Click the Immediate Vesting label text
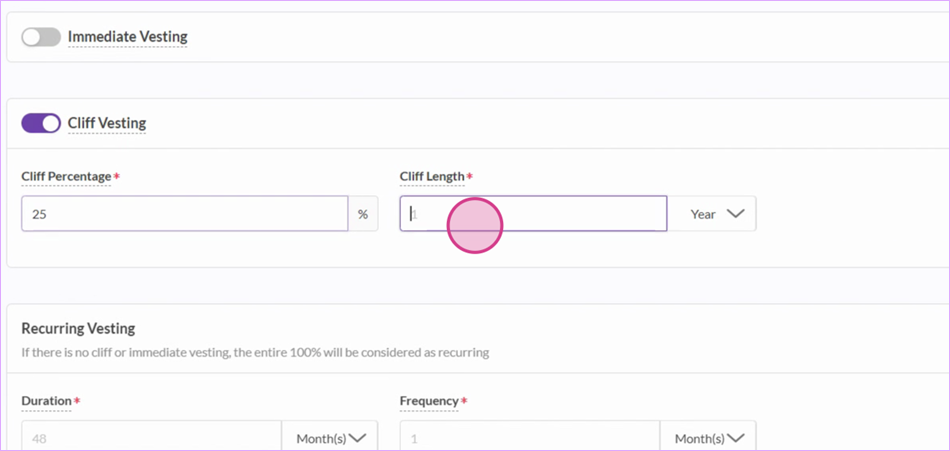 (x=127, y=37)
